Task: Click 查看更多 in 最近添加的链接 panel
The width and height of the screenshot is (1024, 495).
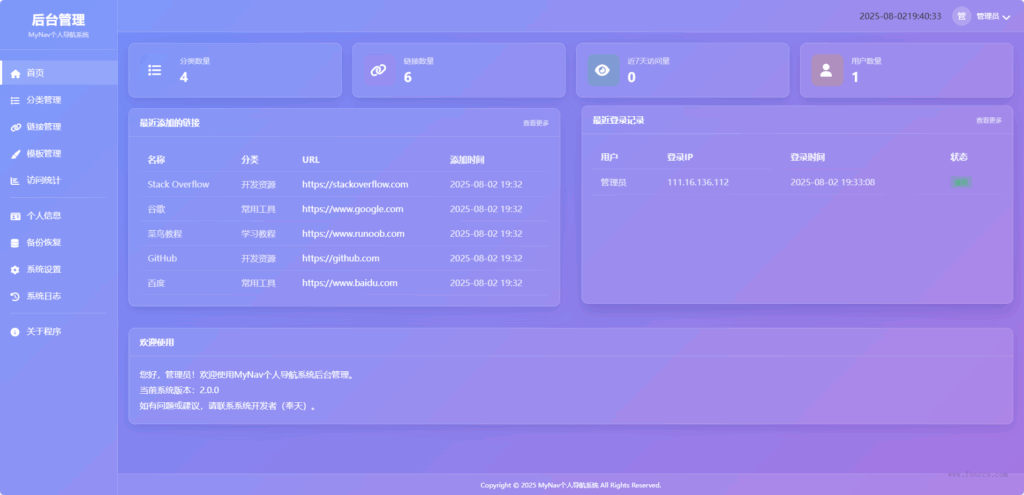Action: (x=535, y=123)
